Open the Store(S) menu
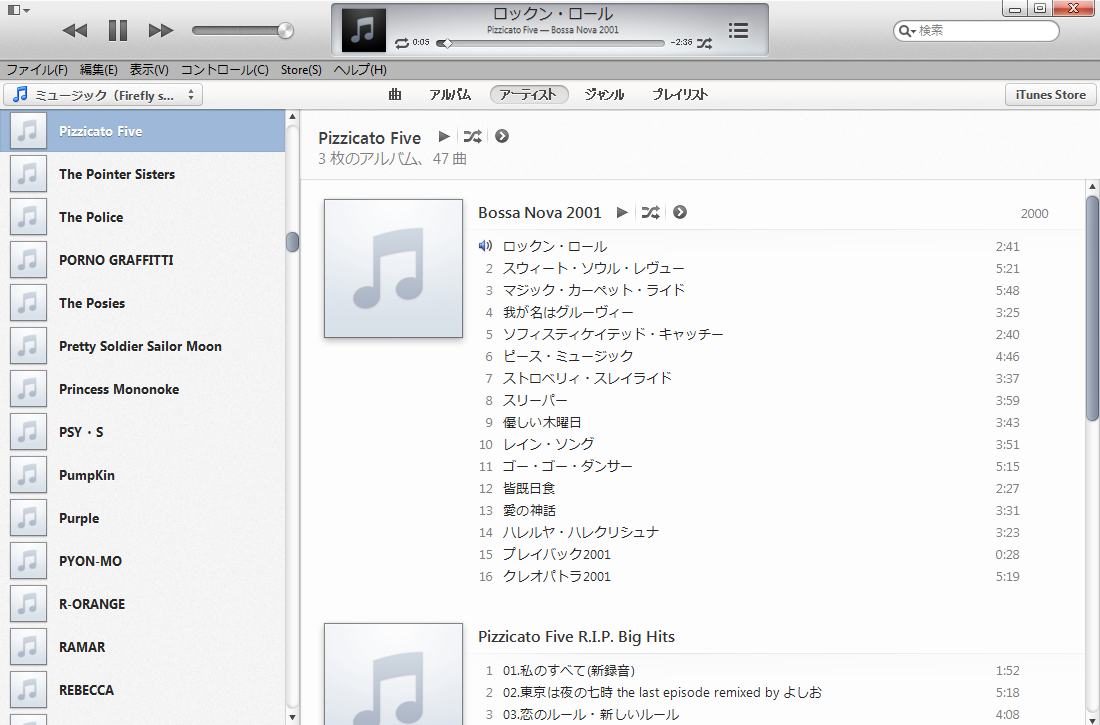 (301, 69)
